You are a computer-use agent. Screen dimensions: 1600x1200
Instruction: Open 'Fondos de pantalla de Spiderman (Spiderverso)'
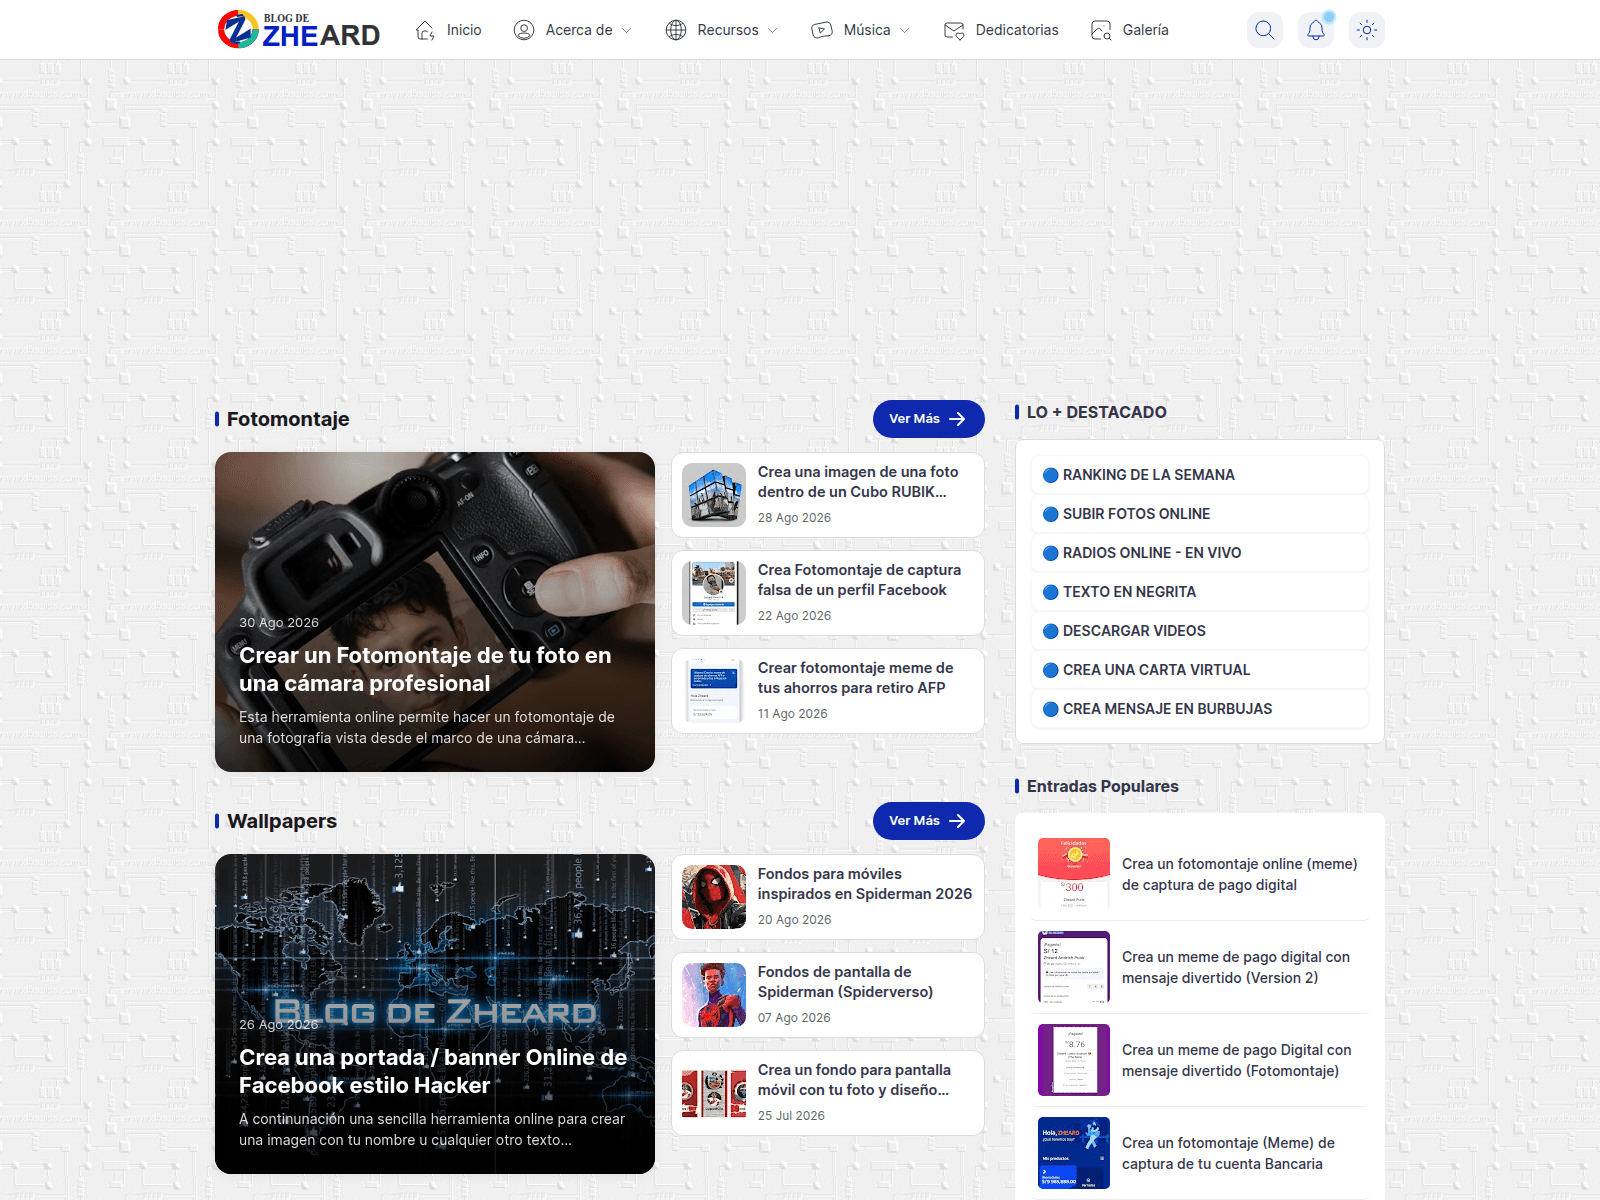click(x=845, y=982)
